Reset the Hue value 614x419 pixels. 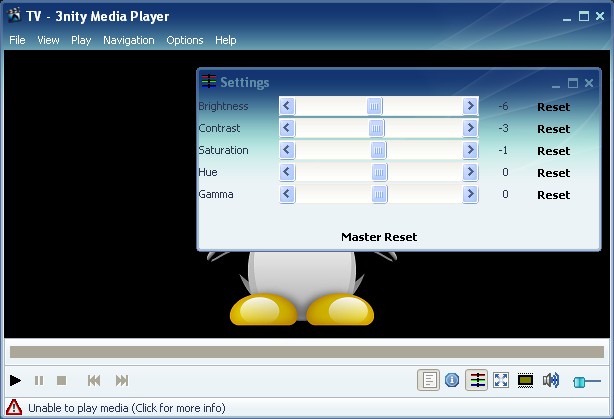point(553,173)
